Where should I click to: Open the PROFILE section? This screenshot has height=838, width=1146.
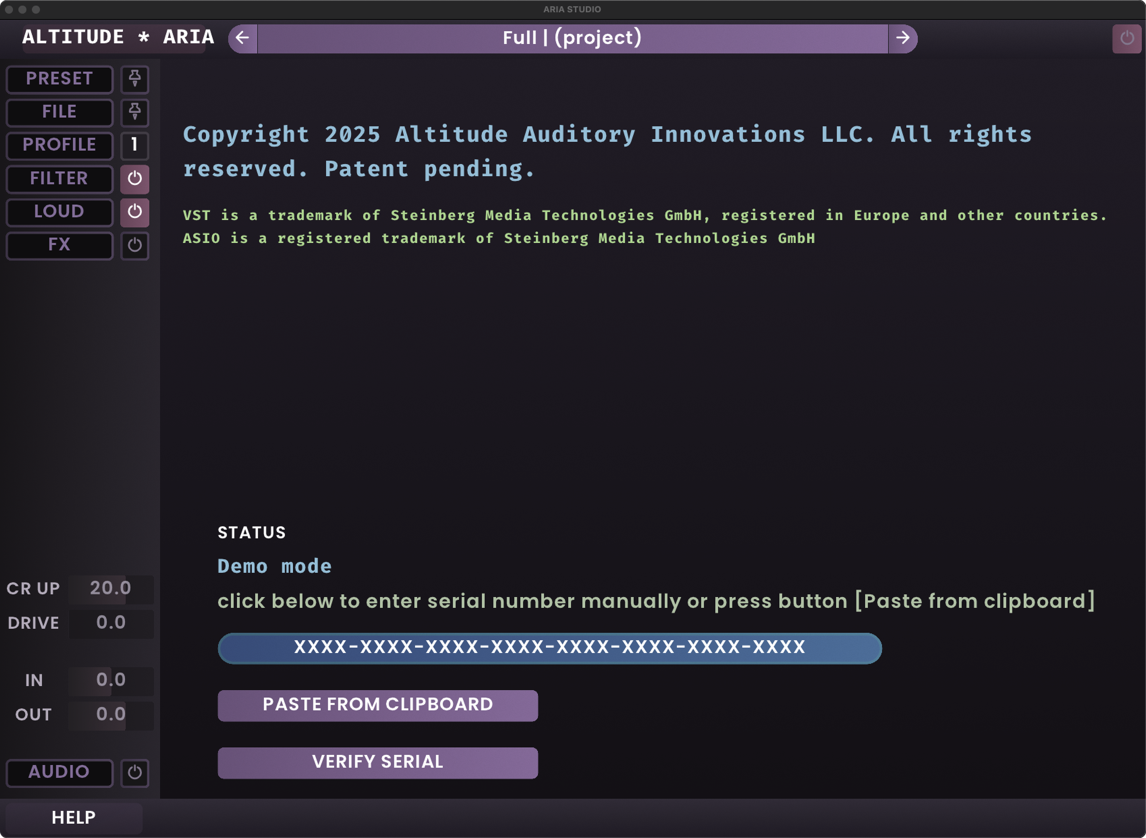point(60,145)
